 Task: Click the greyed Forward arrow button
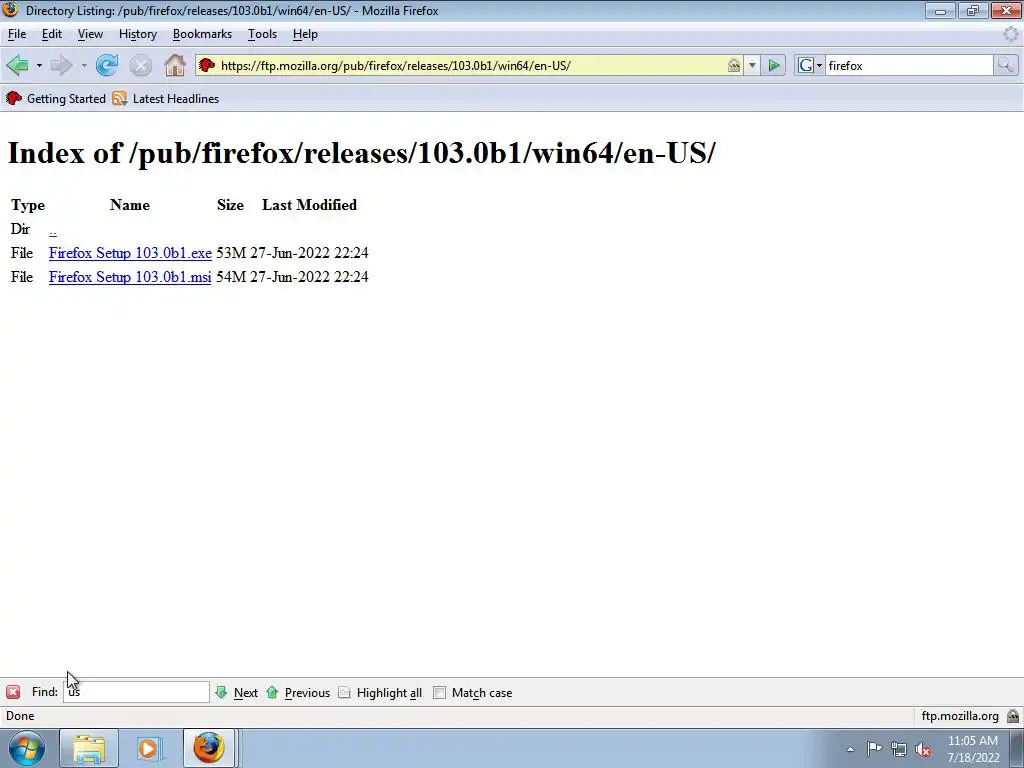(61, 65)
